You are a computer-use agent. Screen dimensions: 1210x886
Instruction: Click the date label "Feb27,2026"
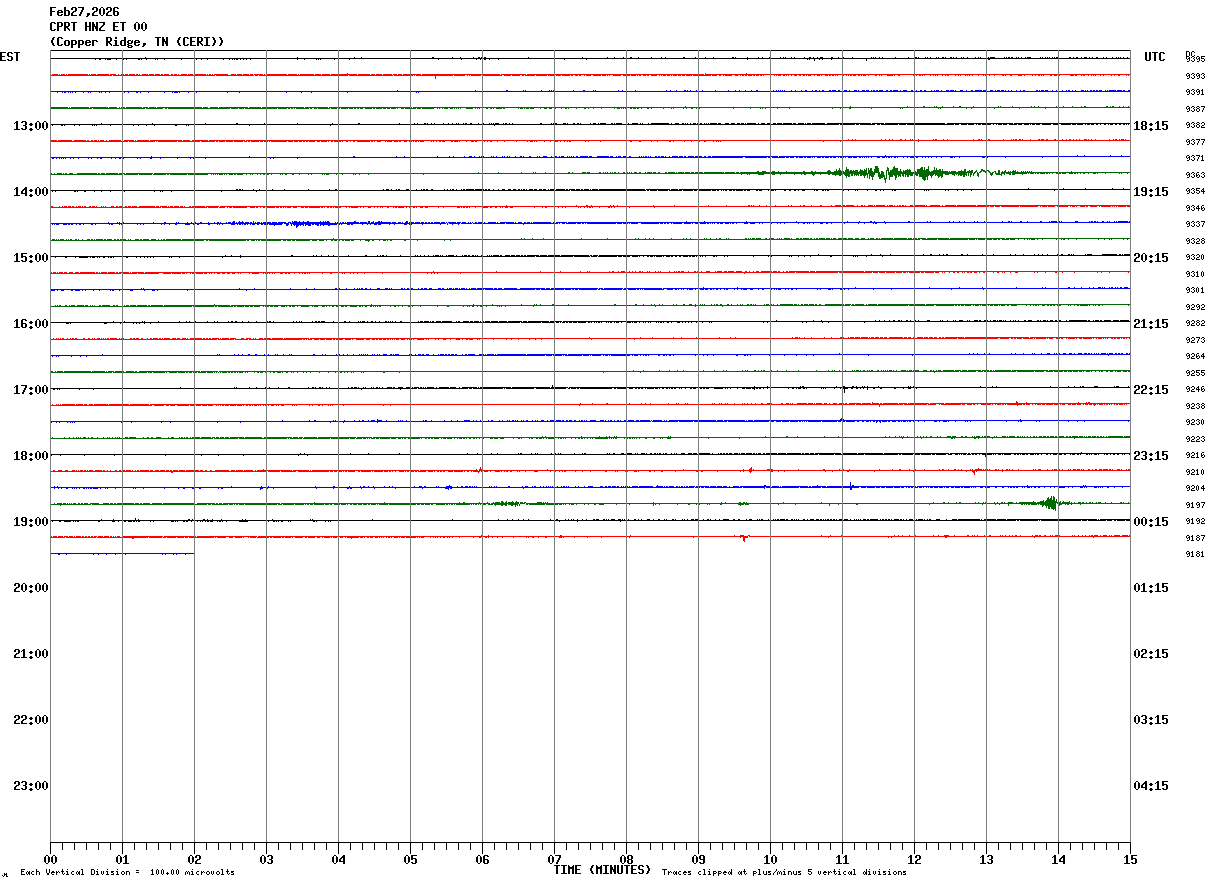[84, 12]
